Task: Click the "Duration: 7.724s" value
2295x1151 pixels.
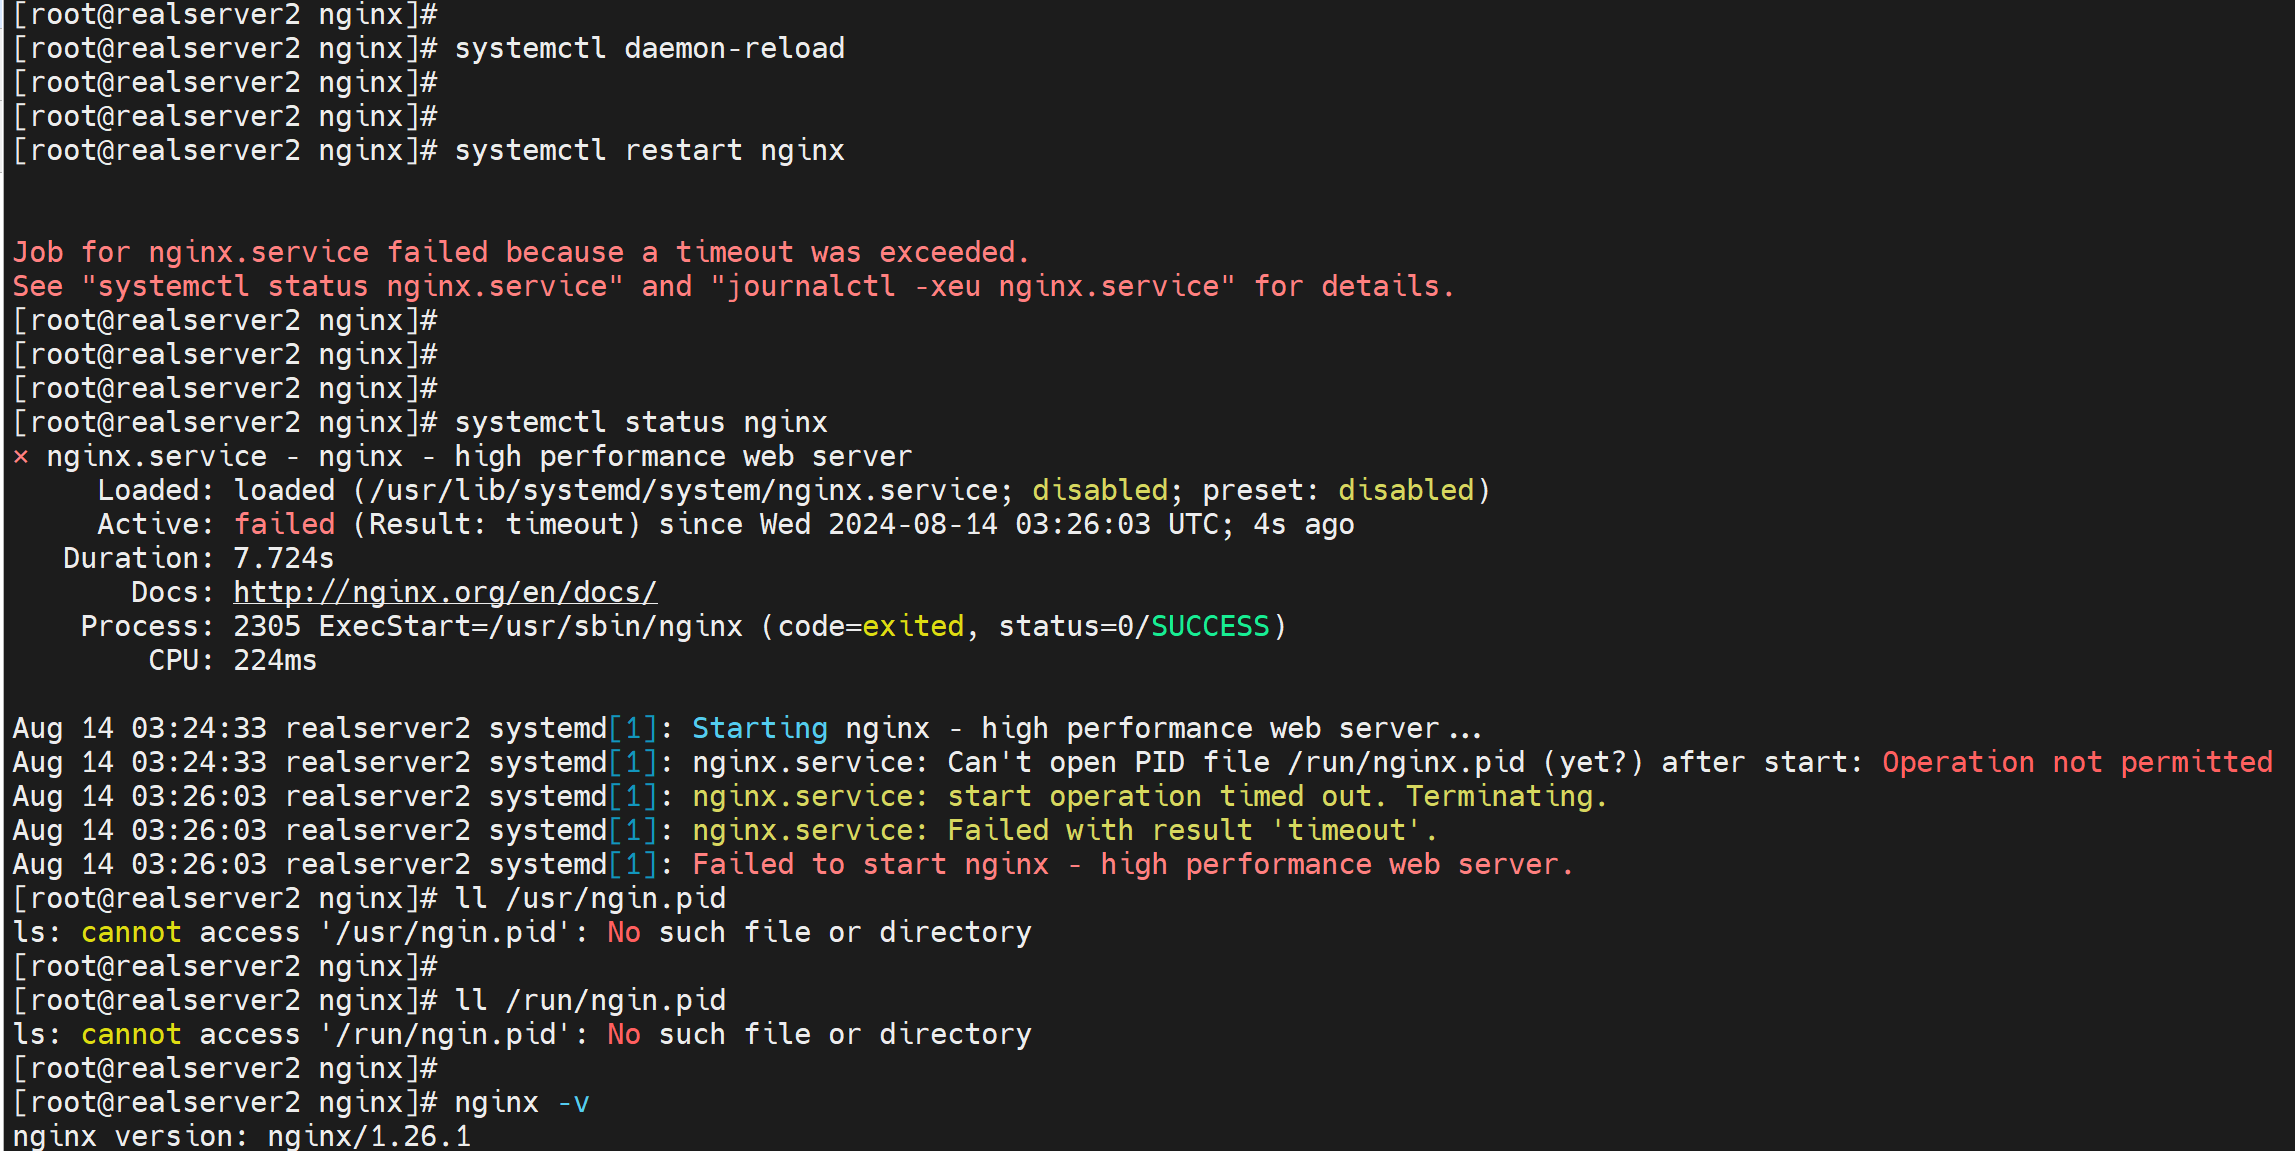Action: tap(283, 558)
